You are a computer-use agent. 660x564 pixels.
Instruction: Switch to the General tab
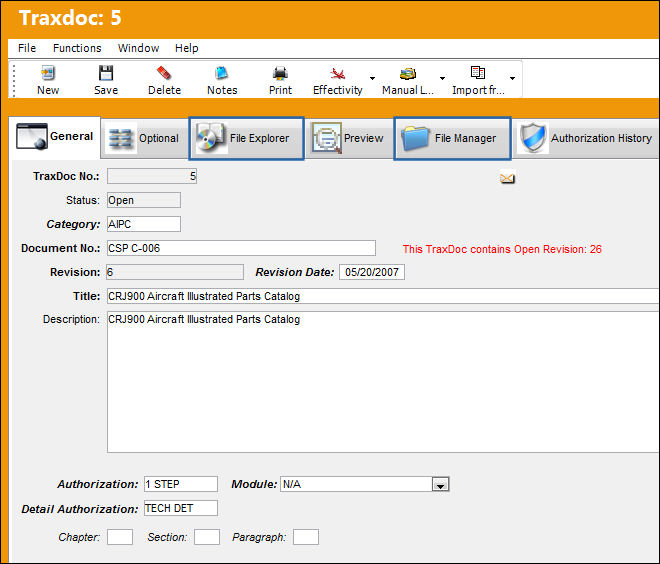55,137
